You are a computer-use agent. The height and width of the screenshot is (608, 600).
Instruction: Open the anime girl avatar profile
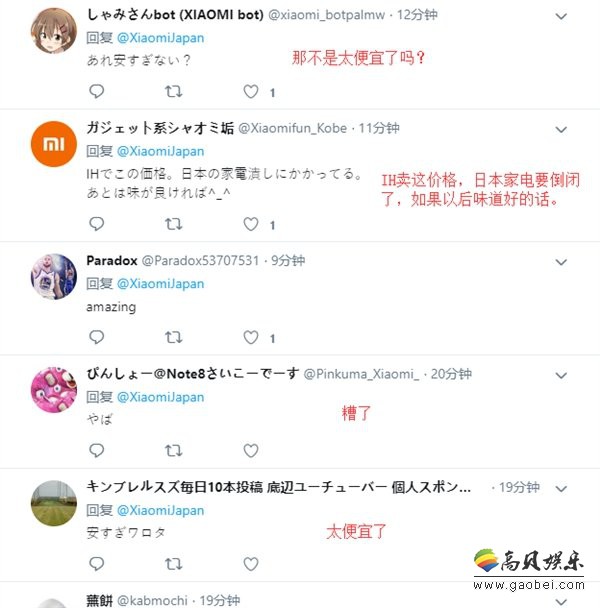[54, 30]
